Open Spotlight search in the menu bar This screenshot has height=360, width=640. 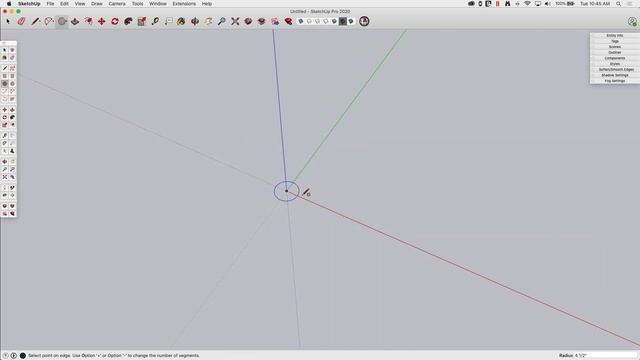click(619, 4)
